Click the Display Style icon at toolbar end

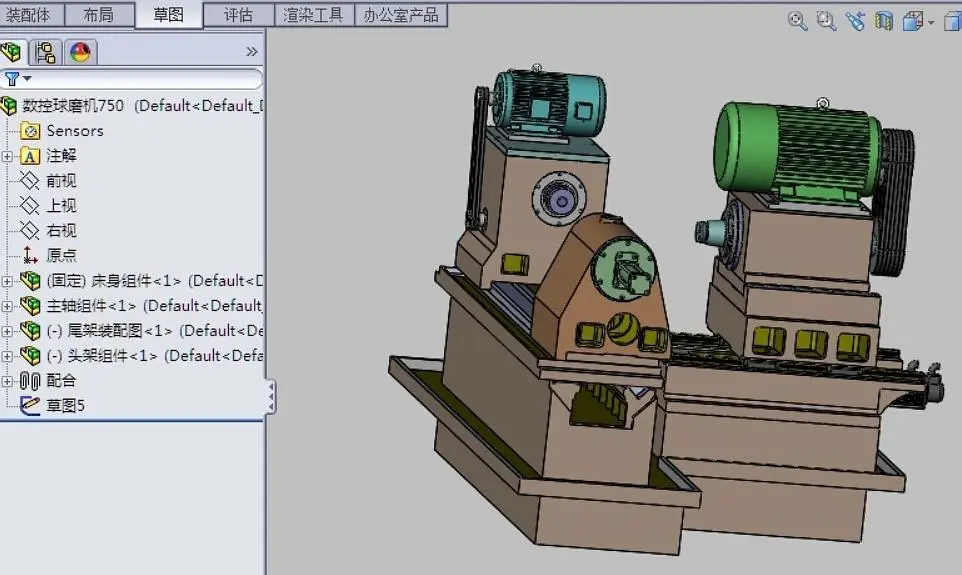[x=953, y=21]
